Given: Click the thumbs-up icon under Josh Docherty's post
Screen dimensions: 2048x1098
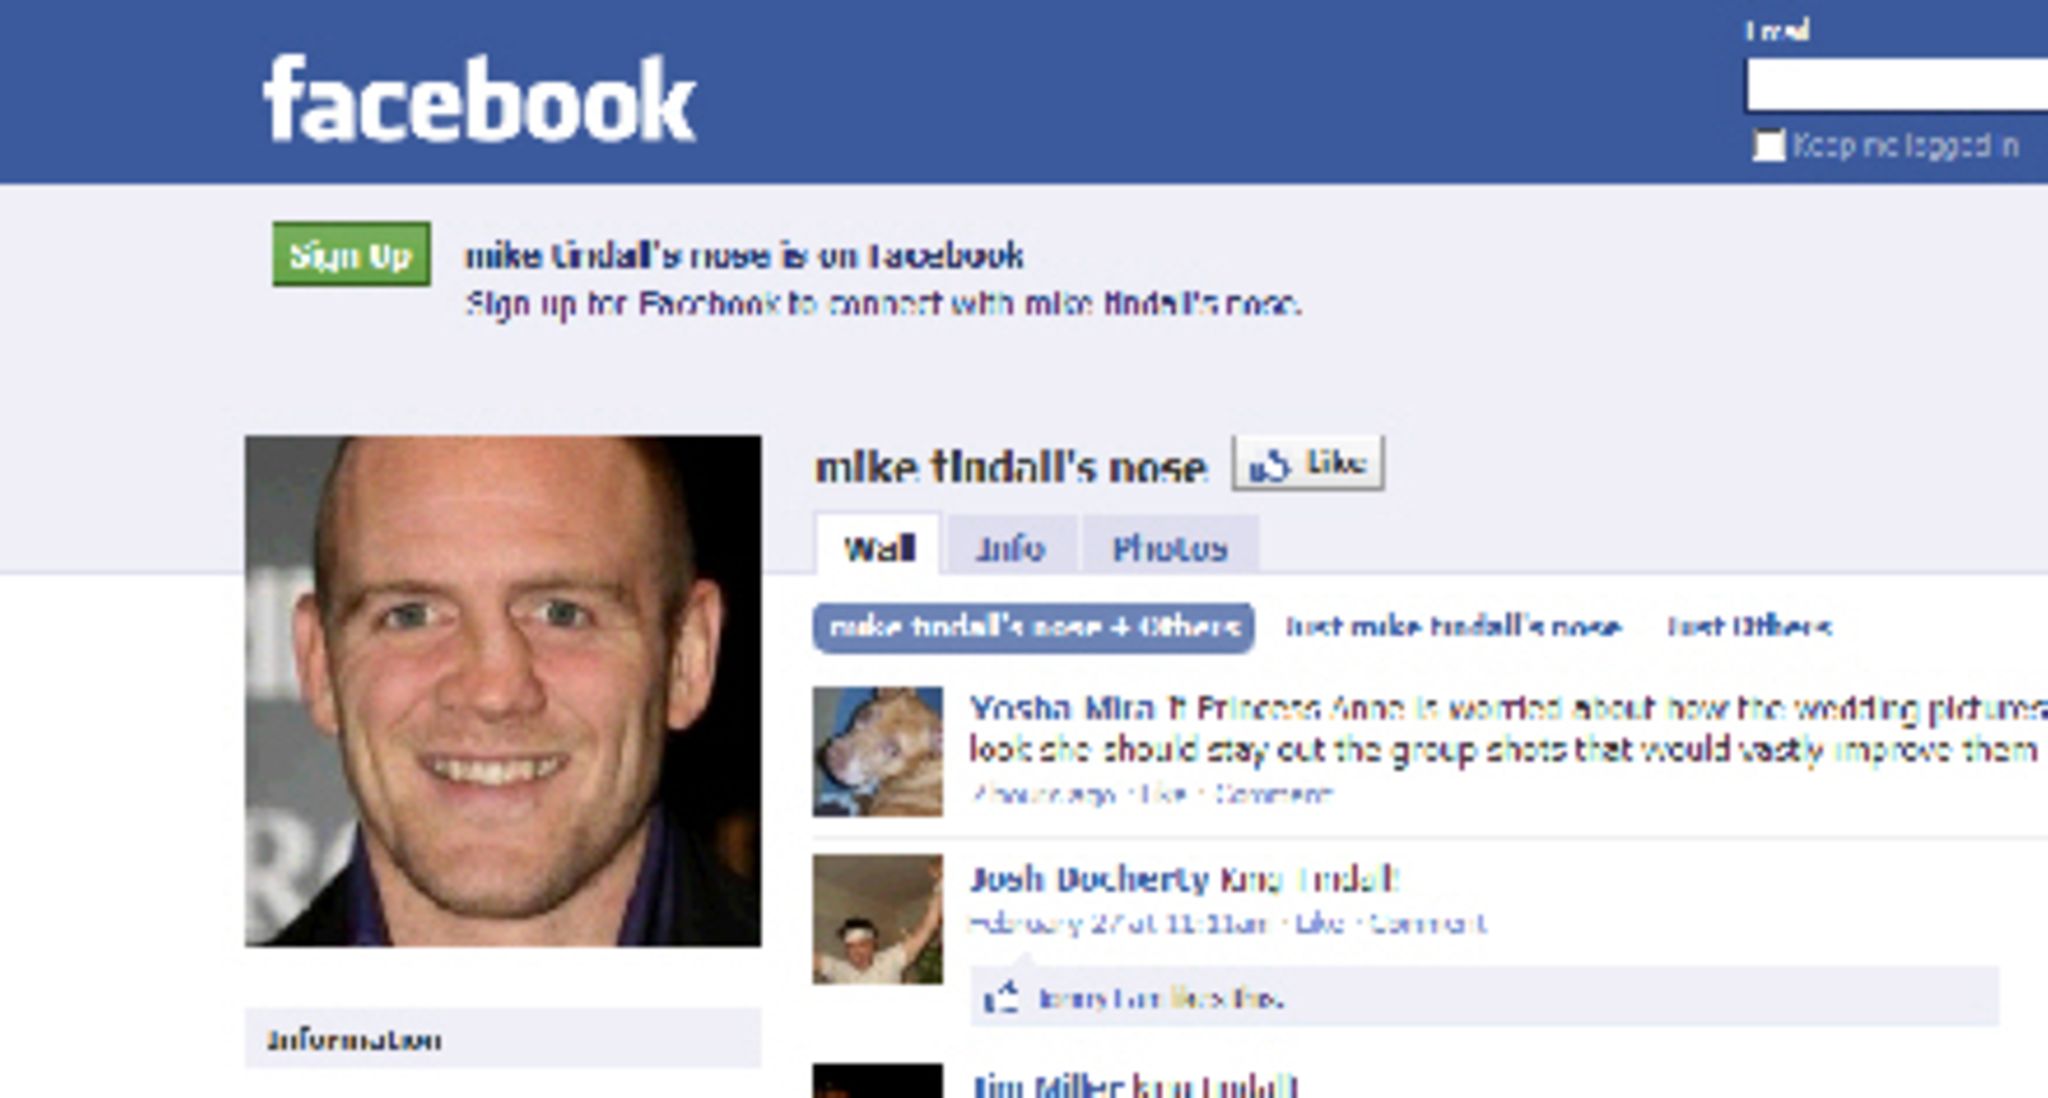Looking at the screenshot, I should point(1002,997).
